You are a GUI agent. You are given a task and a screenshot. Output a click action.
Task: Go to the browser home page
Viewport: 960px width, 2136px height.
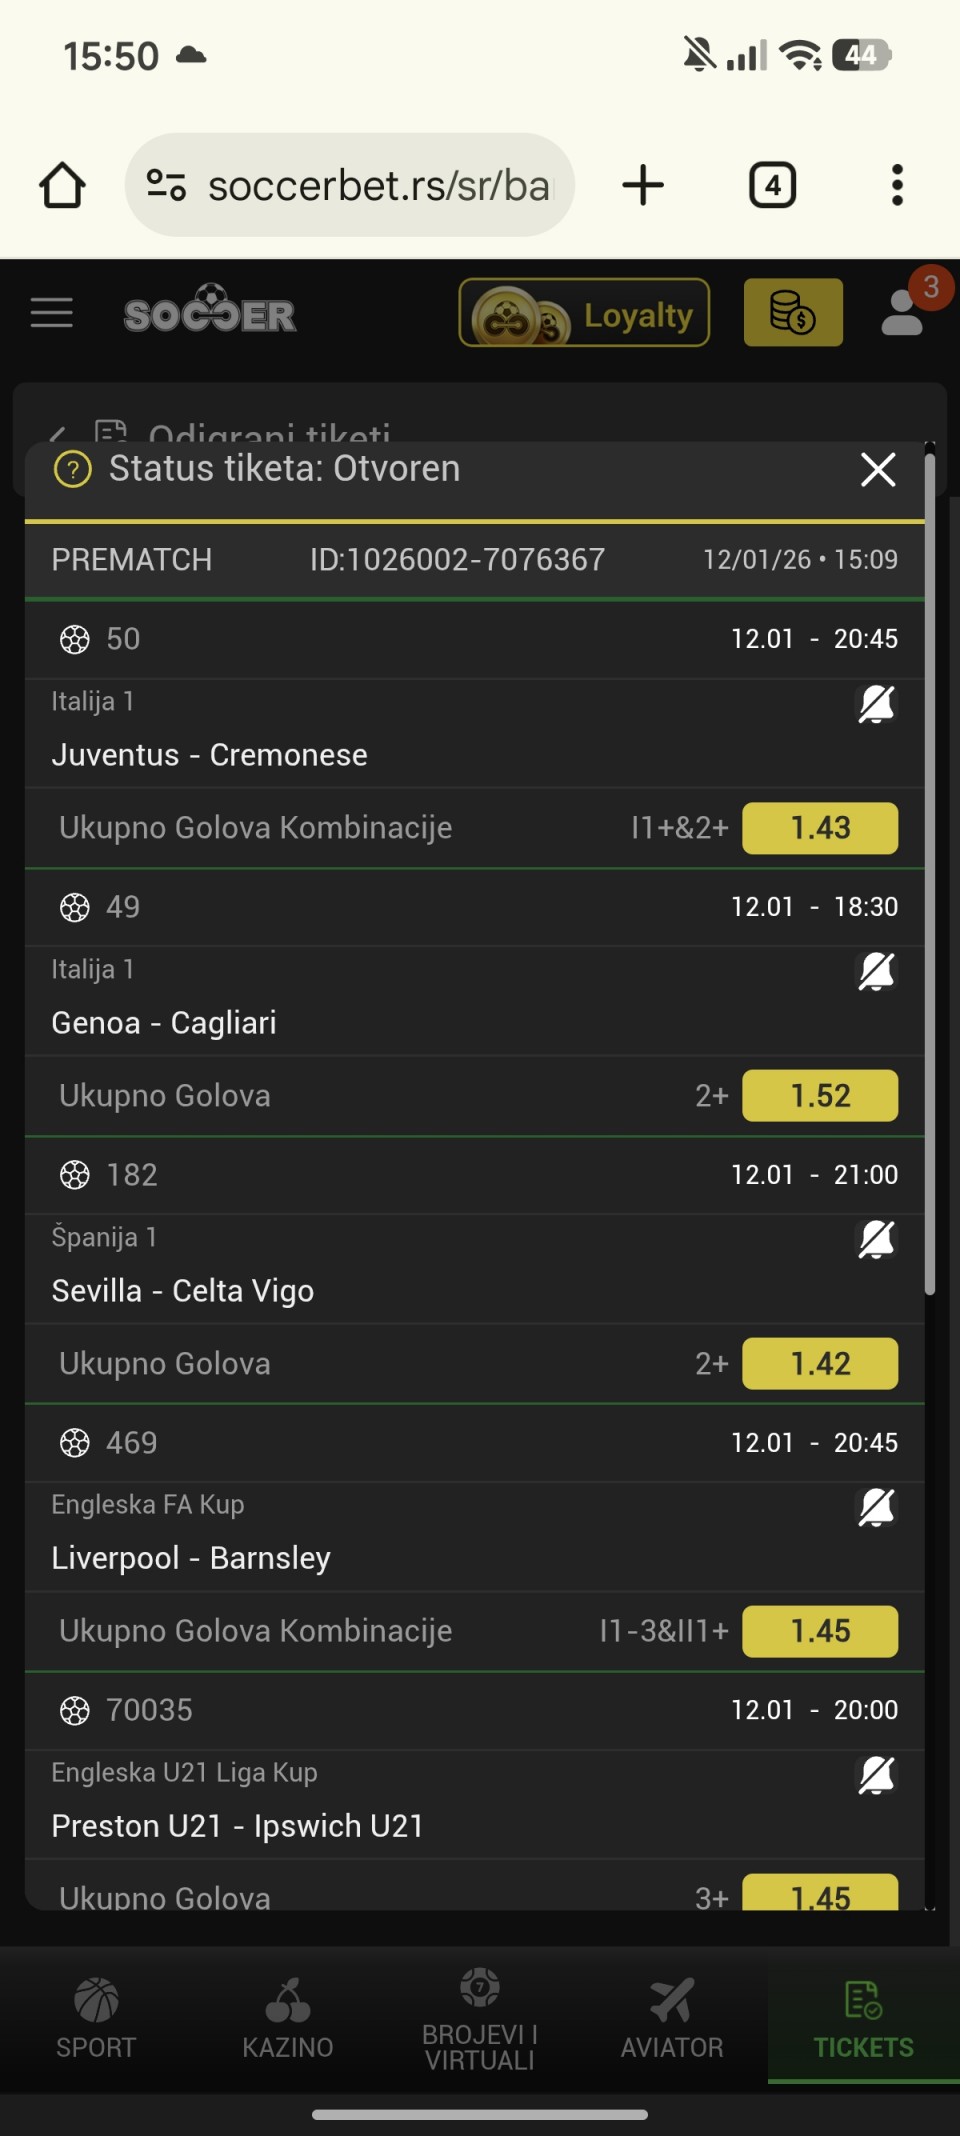point(62,186)
